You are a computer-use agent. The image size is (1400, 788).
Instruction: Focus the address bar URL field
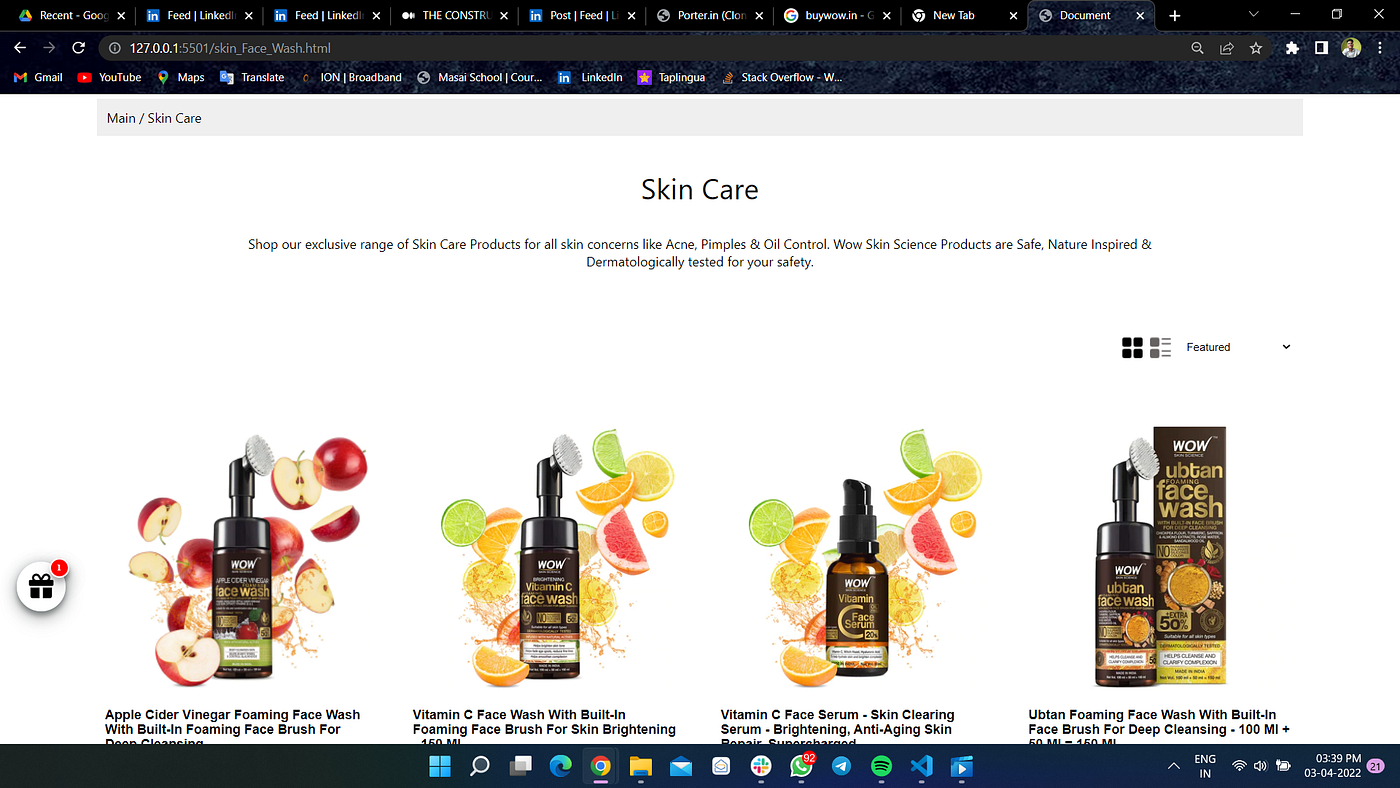(640, 48)
